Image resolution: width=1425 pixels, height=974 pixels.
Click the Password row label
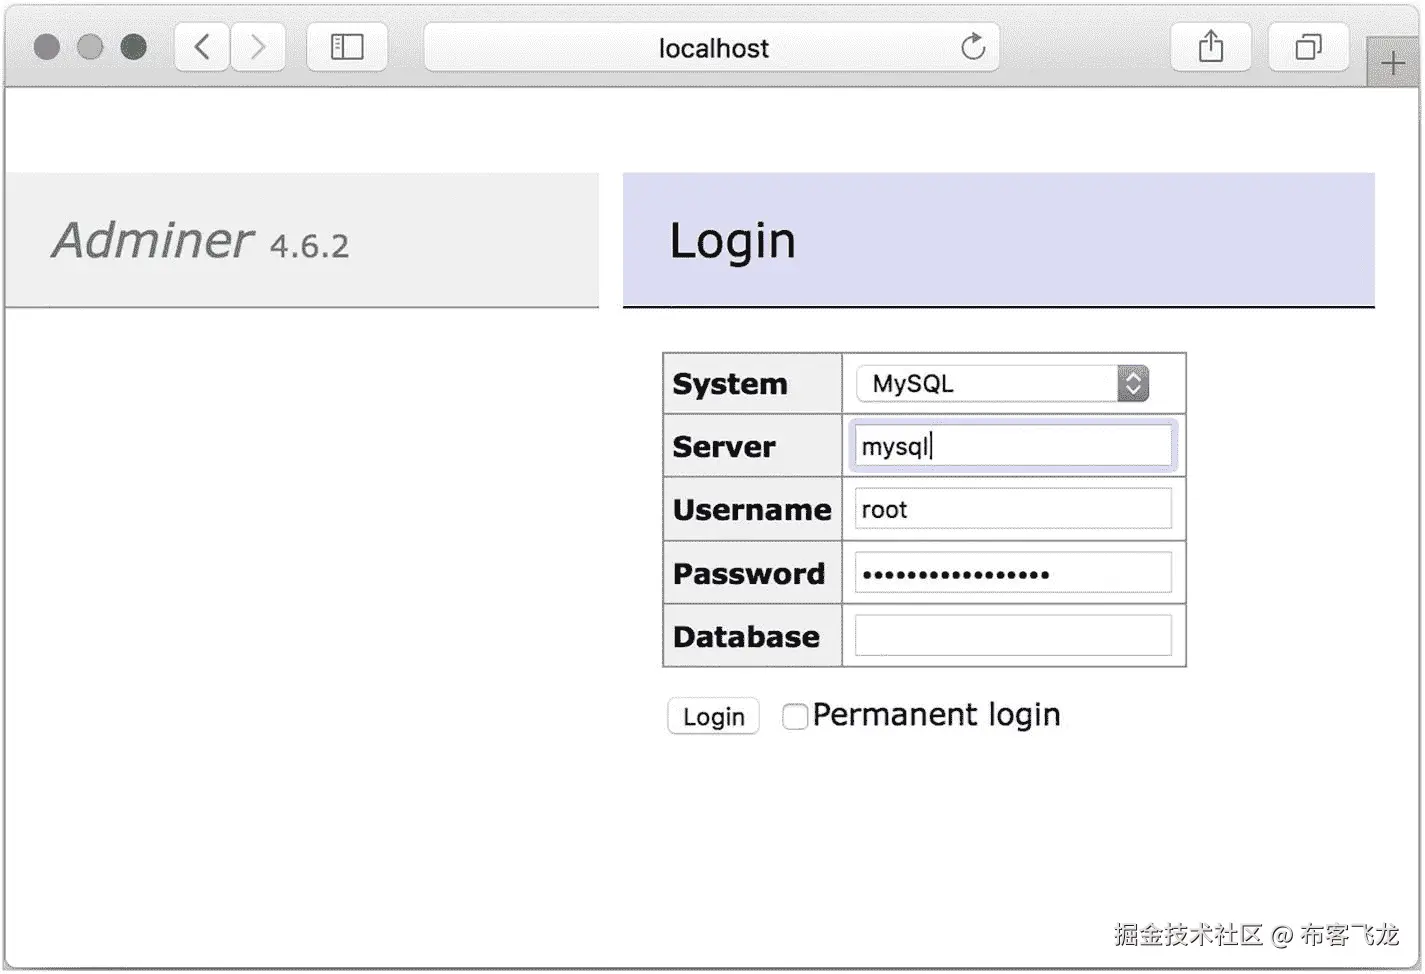pyautogui.click(x=749, y=574)
